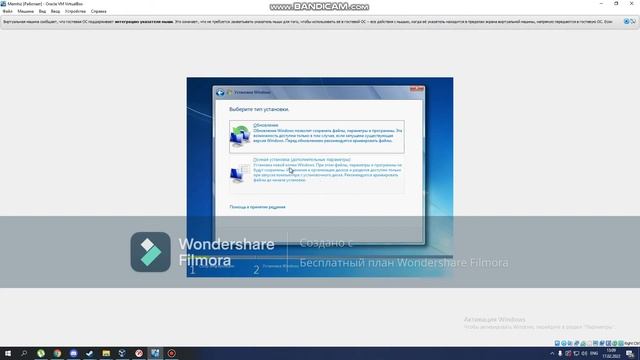The width and height of the screenshot is (640, 360).
Task: Choose the Обновление upgrade installation option
Action: [x=317, y=136]
